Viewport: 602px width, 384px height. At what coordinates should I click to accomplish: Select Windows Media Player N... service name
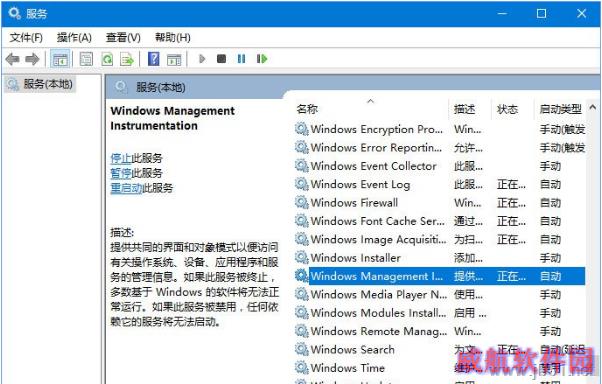click(379, 295)
